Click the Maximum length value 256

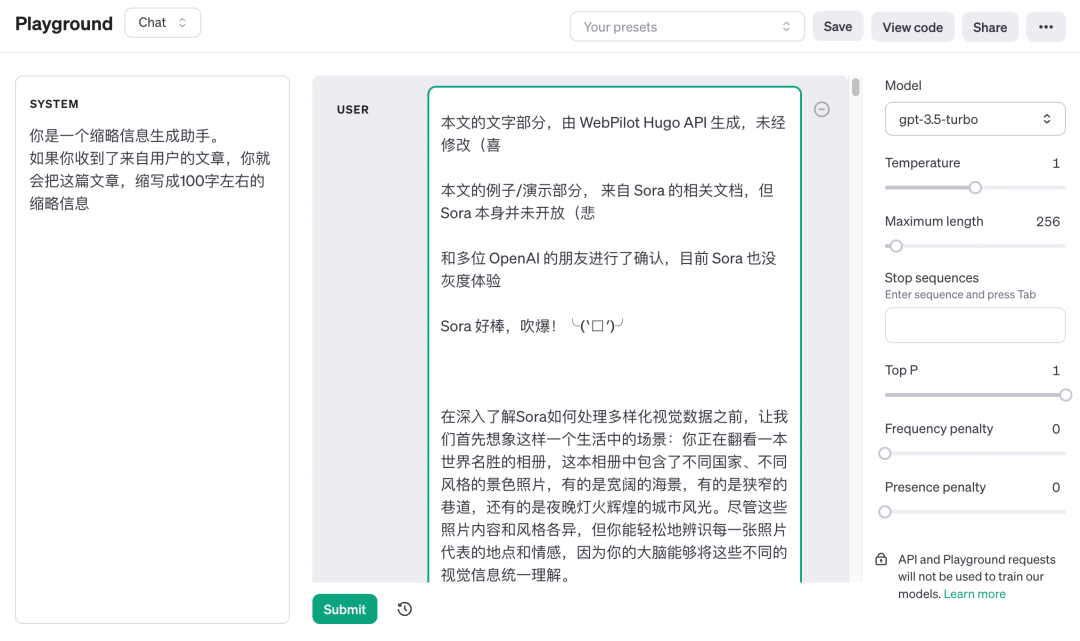1048,222
